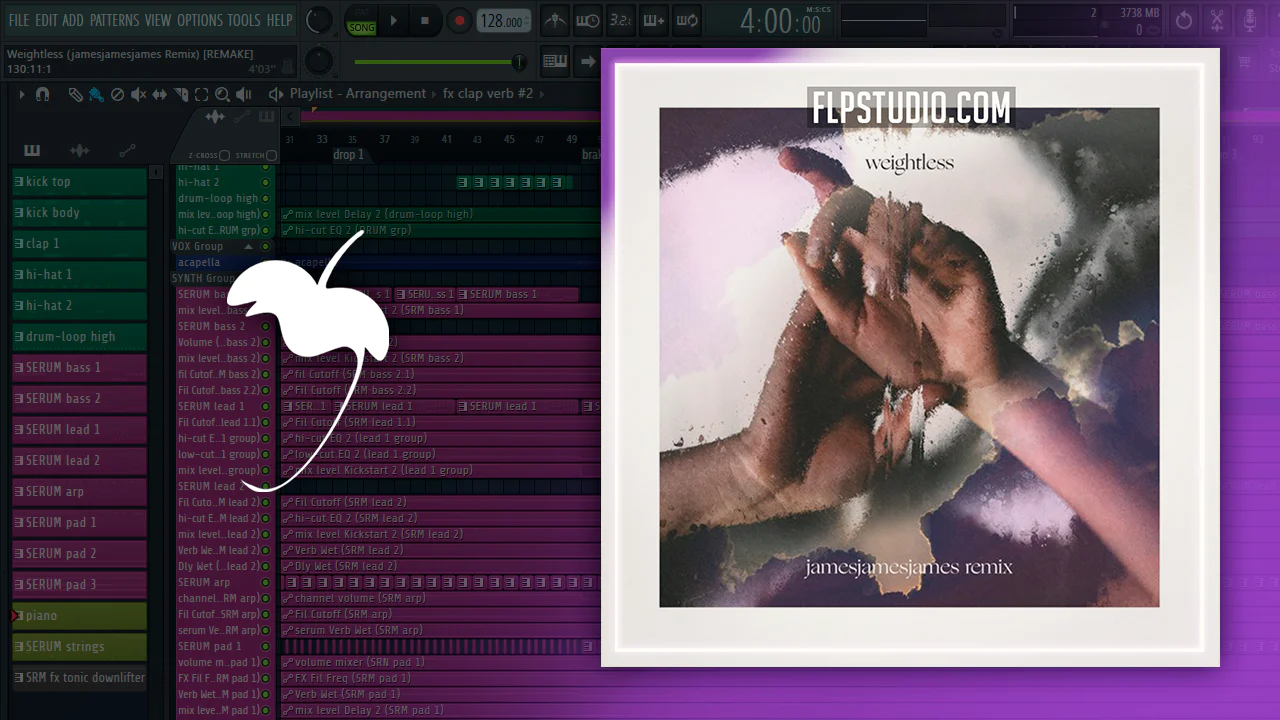
Task: Select the Delete tool
Action: (117, 95)
